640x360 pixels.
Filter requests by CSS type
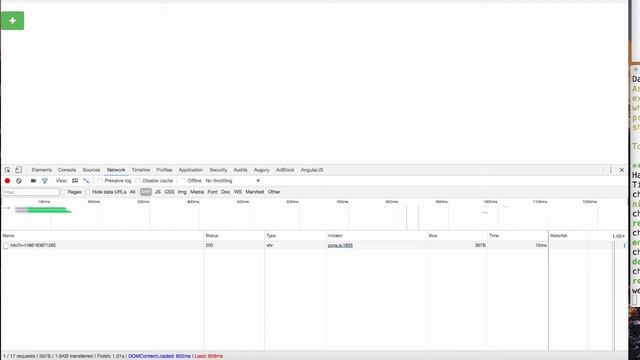point(169,192)
